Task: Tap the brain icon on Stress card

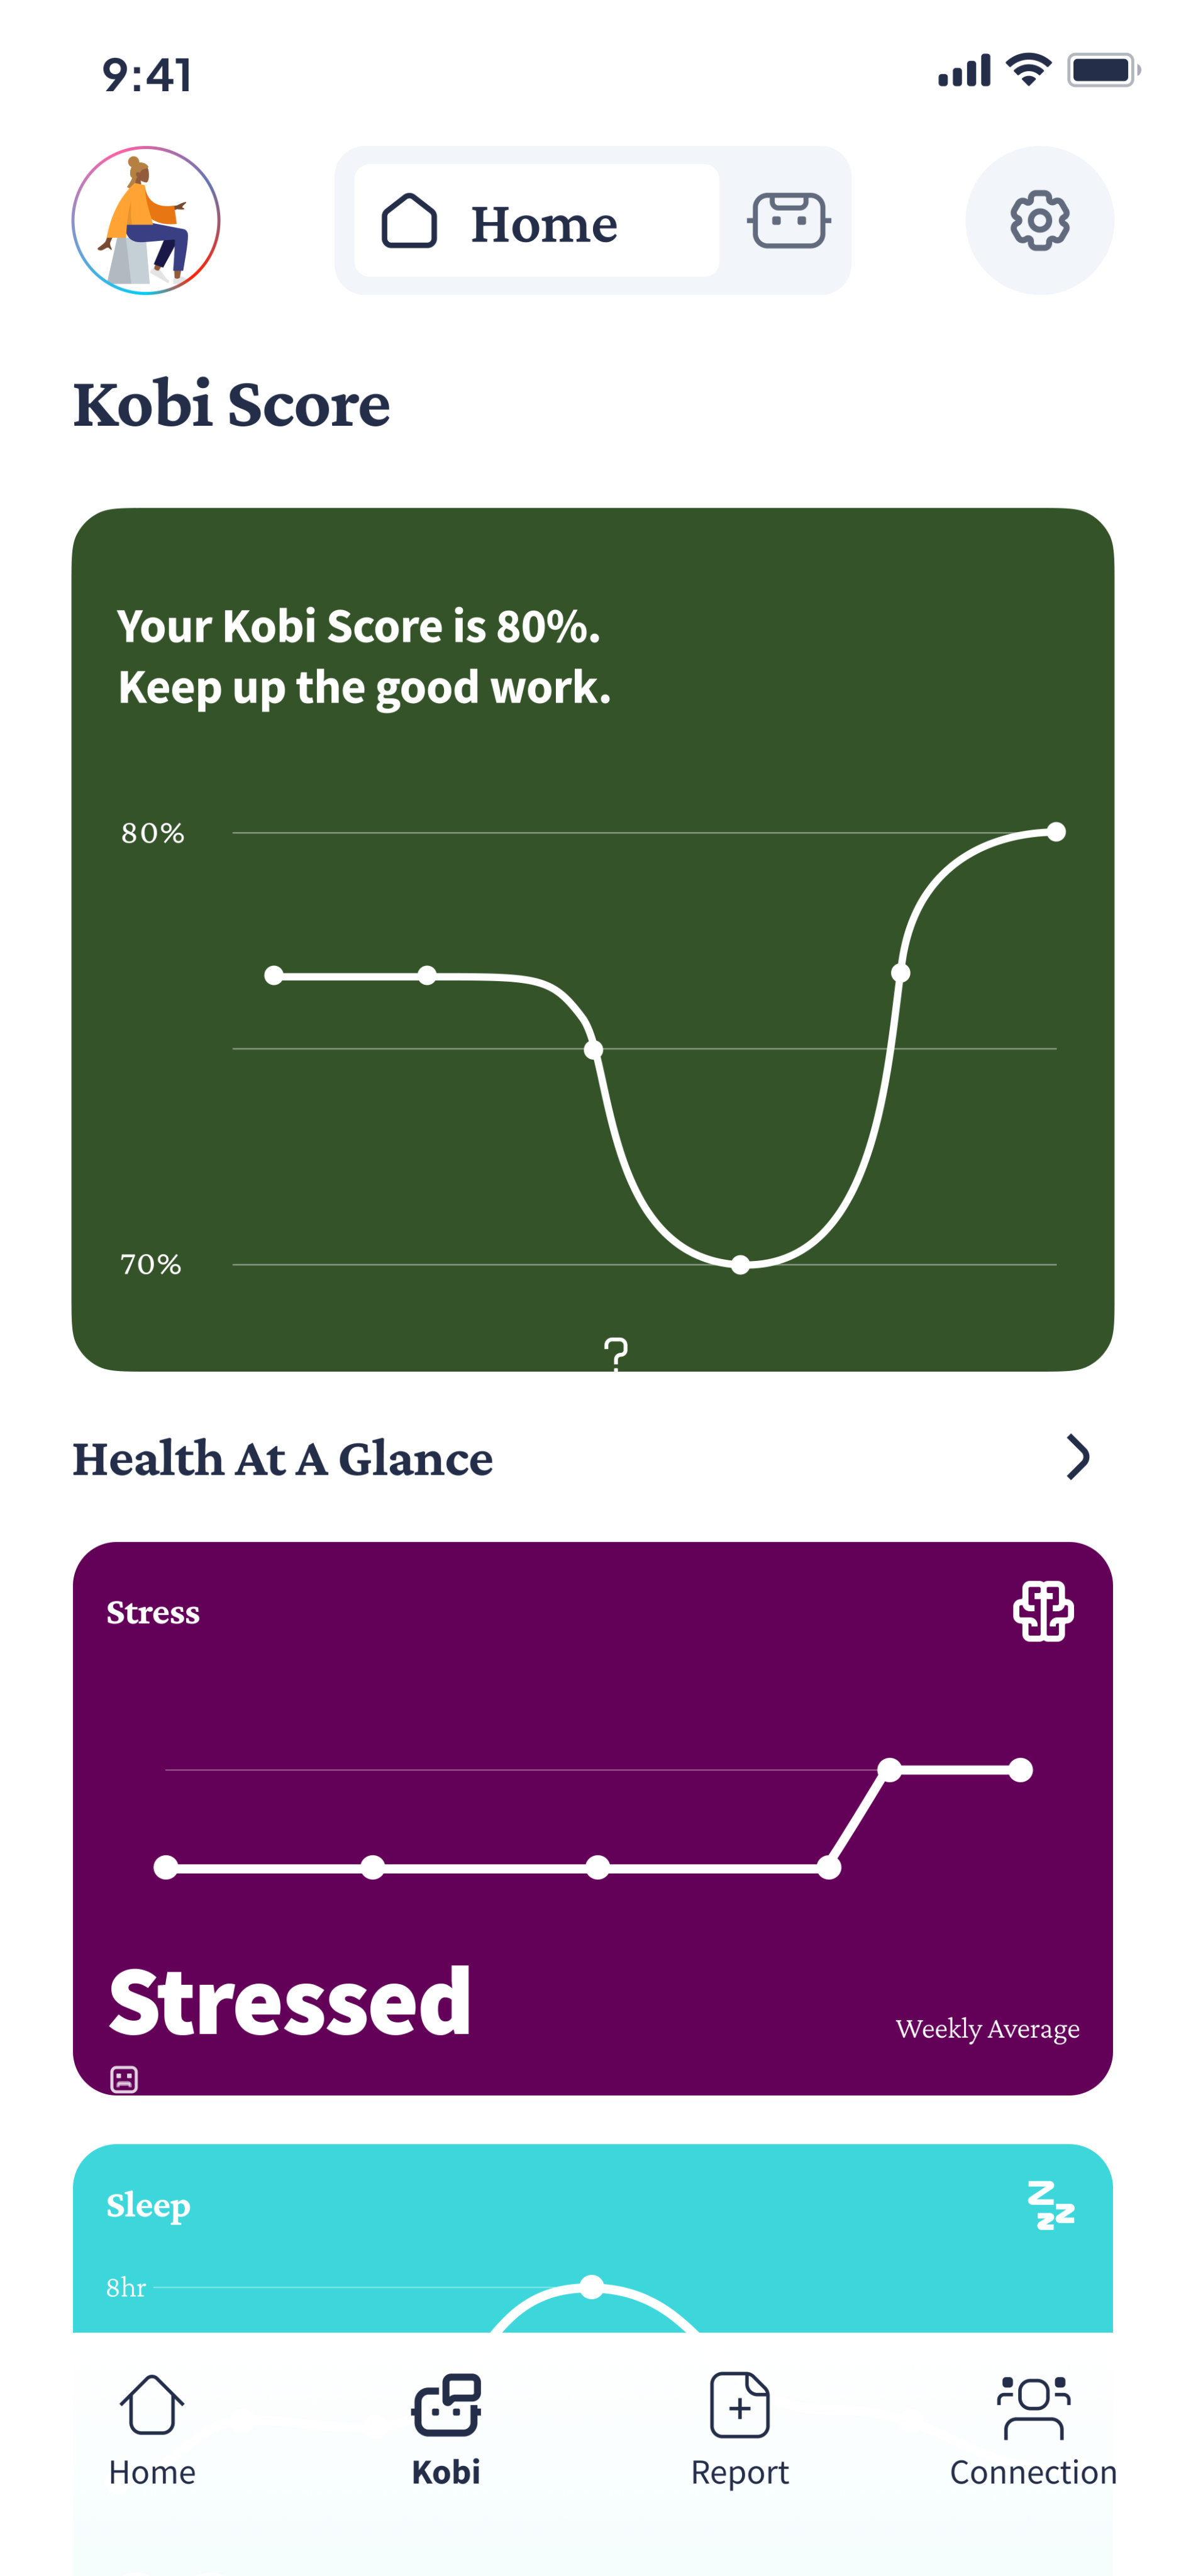Action: (x=1042, y=1611)
